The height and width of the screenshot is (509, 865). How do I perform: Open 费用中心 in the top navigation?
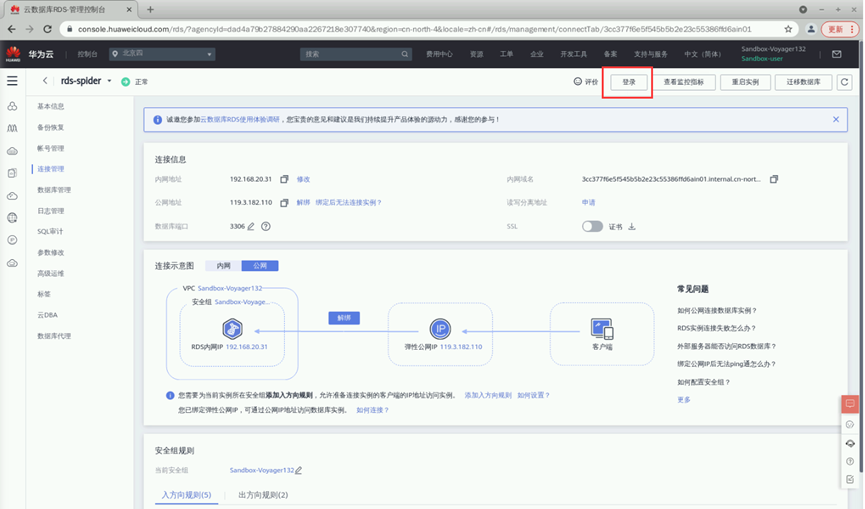click(439, 54)
